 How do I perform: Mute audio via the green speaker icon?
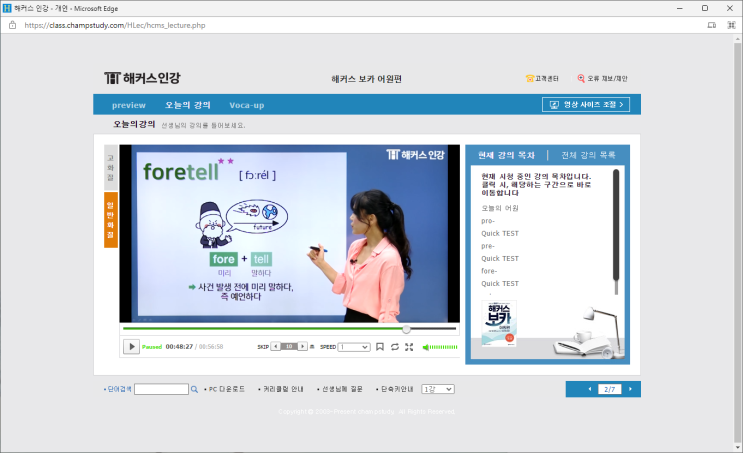click(426, 347)
